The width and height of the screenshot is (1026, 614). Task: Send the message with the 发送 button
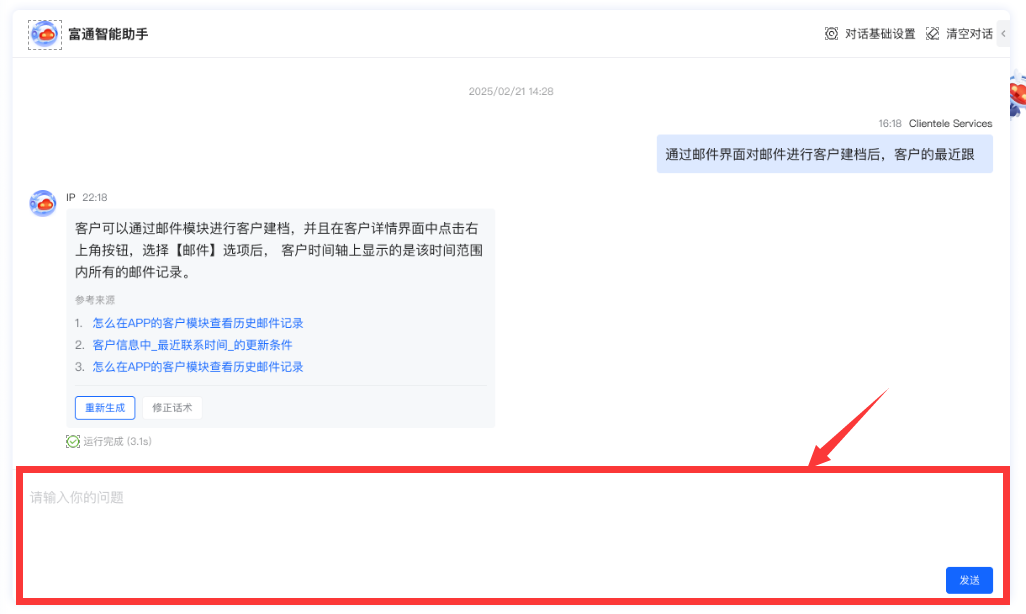pos(969,580)
